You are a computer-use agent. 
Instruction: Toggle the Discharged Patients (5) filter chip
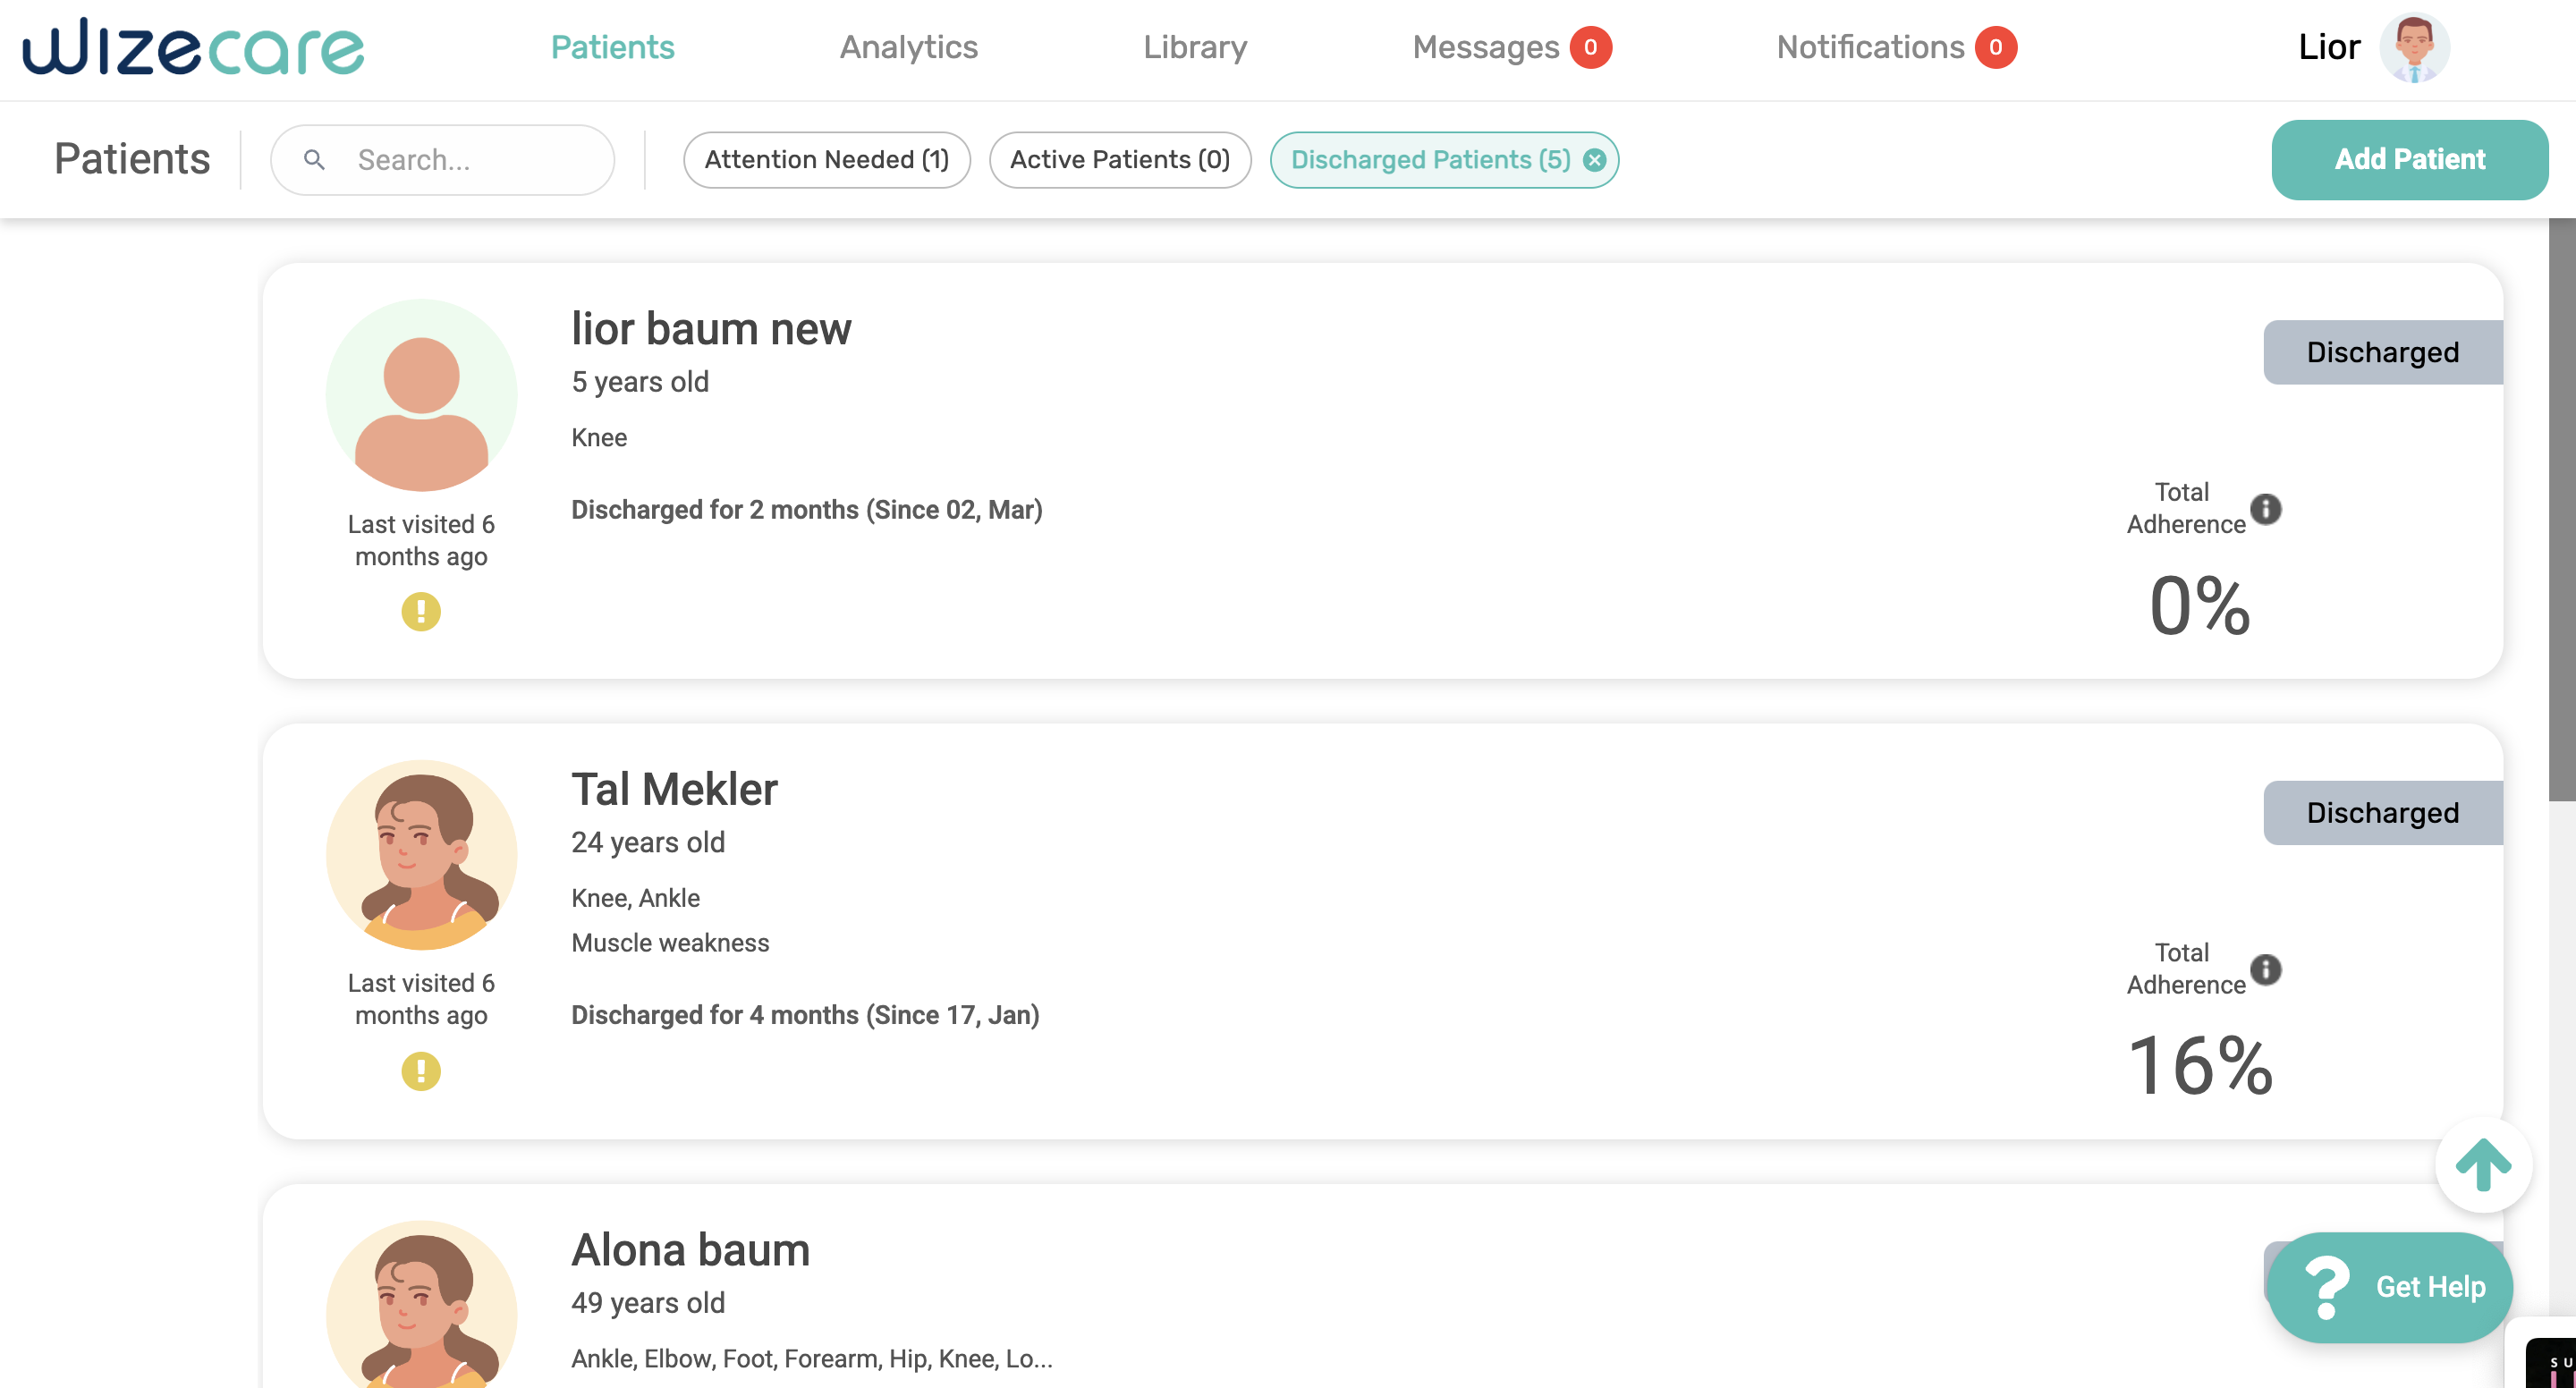[x=1430, y=160]
